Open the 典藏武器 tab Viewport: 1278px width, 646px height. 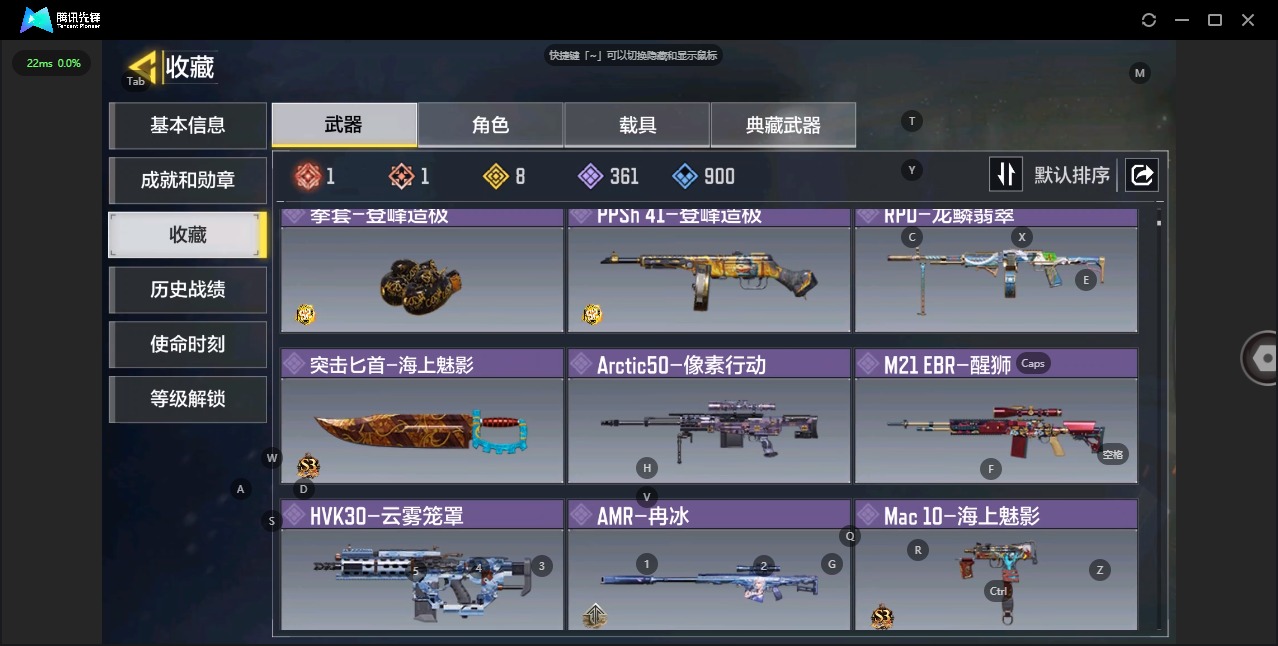(x=783, y=125)
